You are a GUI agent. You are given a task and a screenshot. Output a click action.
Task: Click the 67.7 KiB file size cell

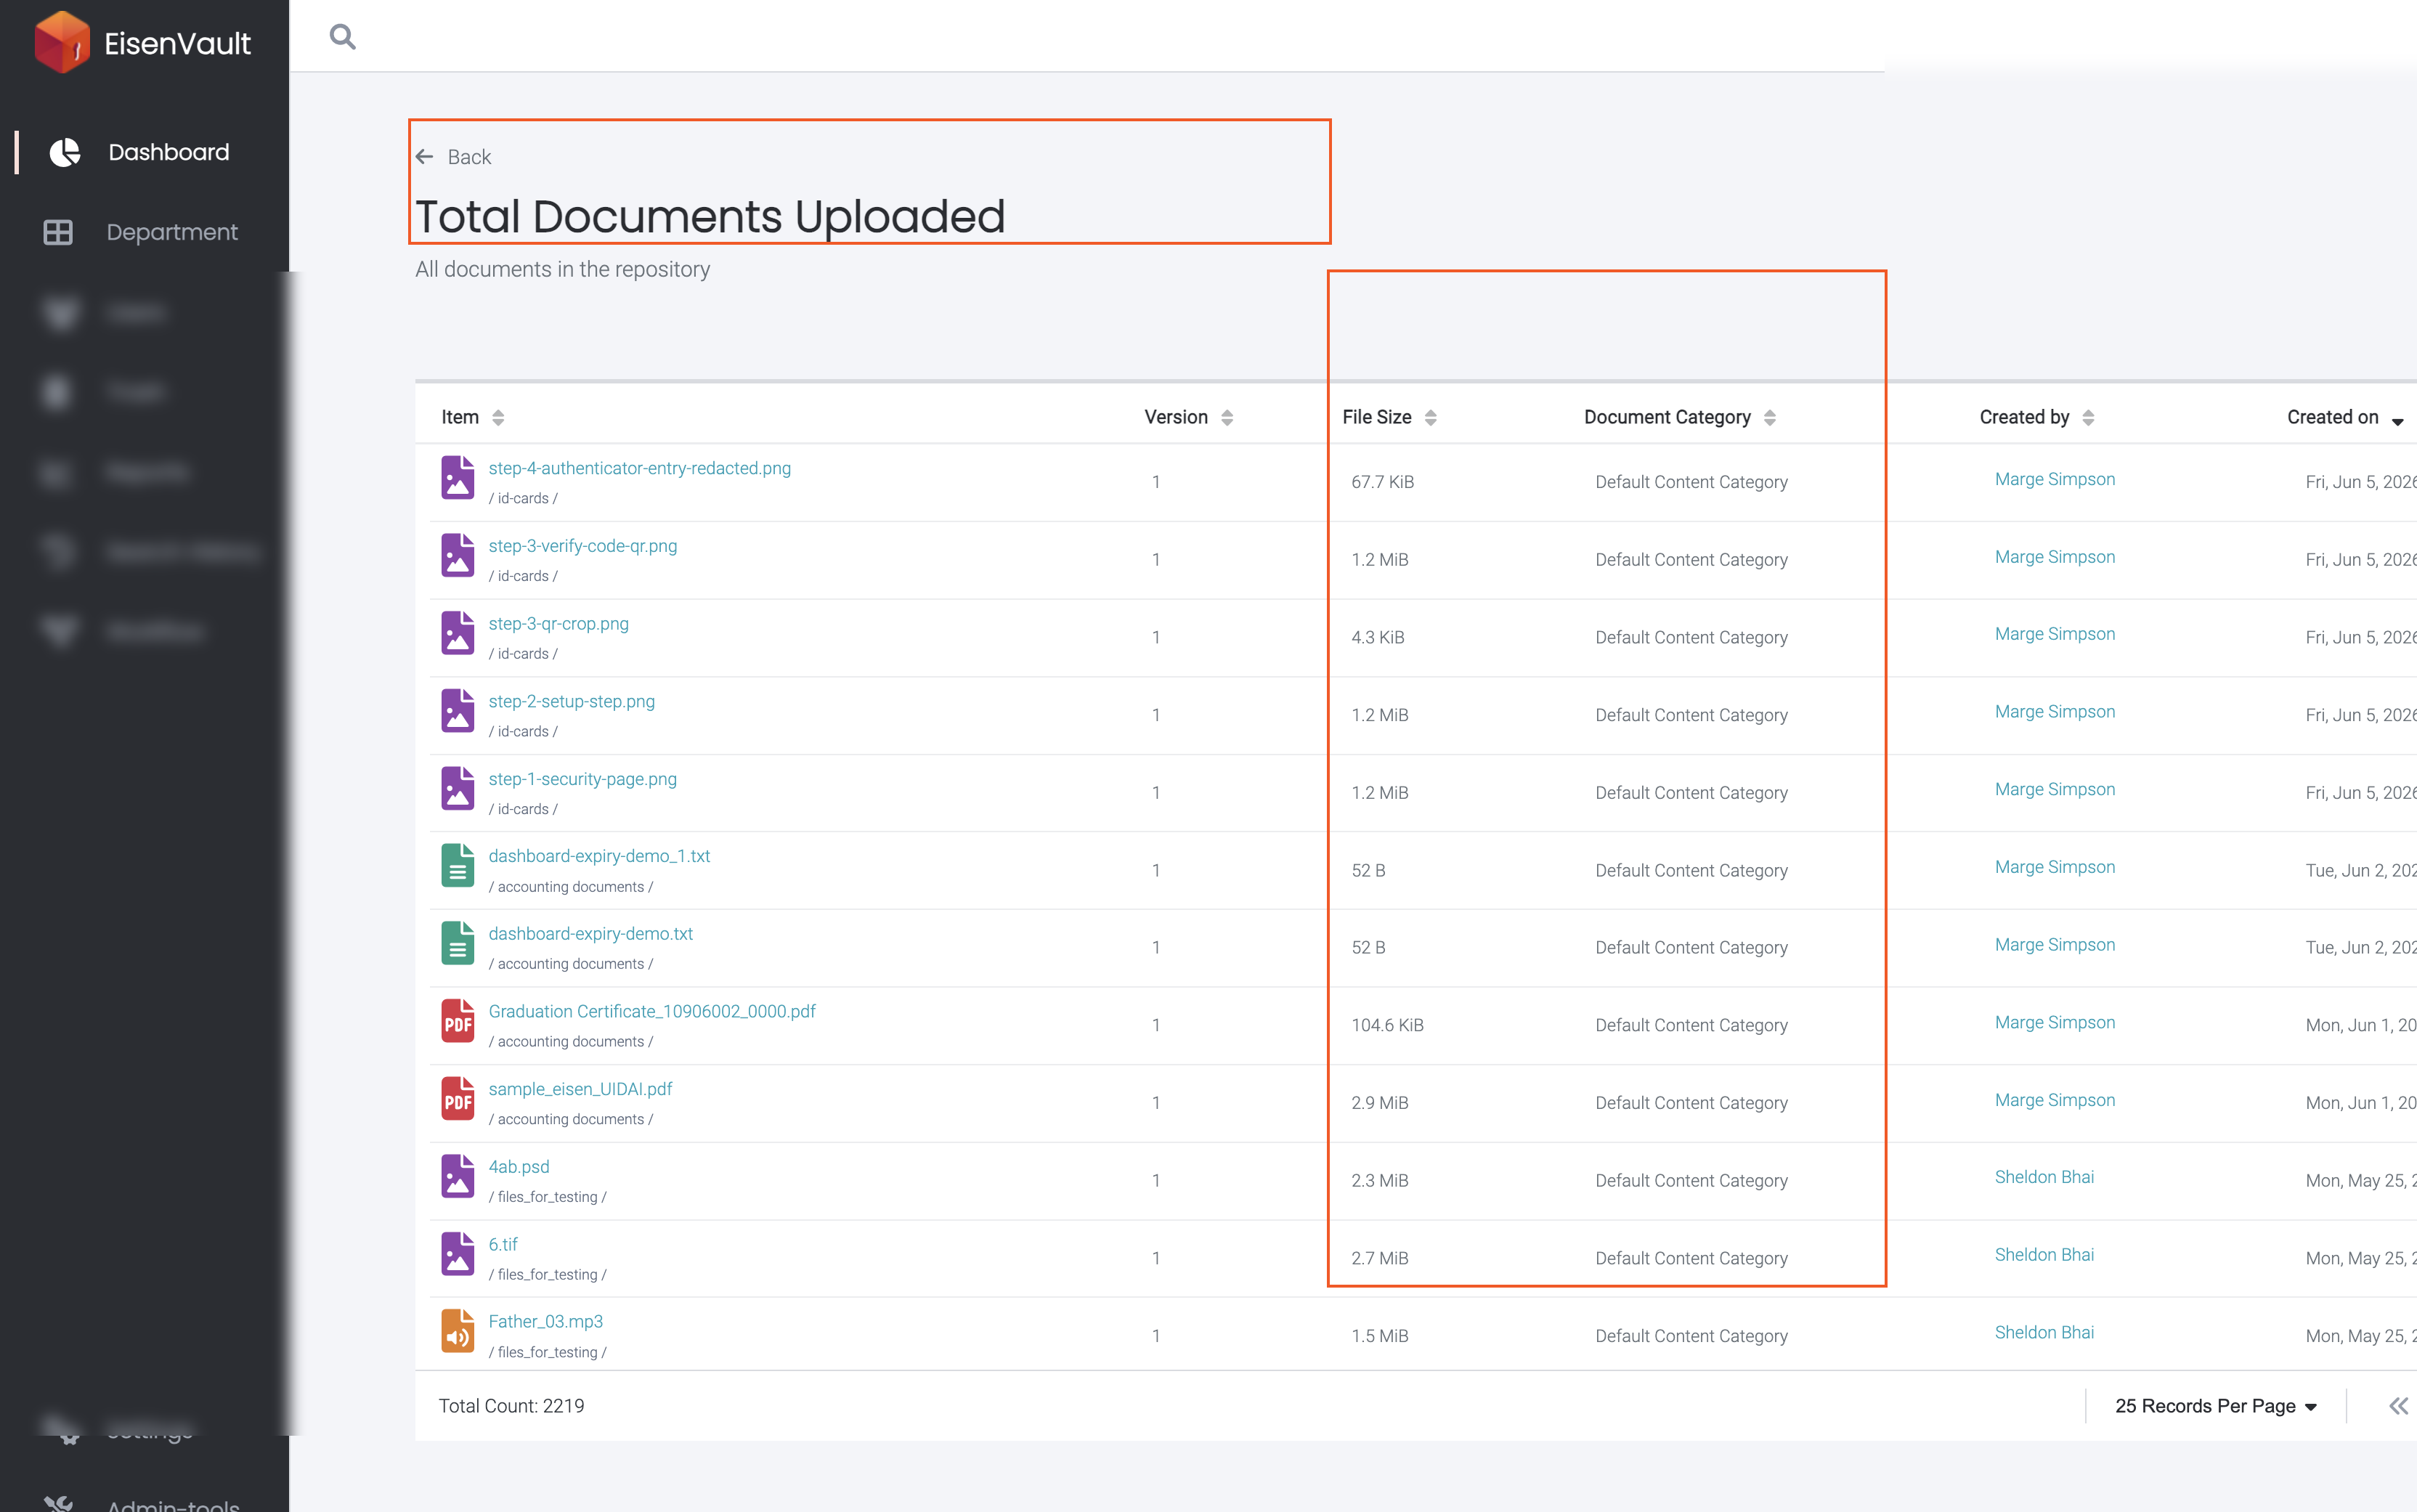pyautogui.click(x=1383, y=482)
